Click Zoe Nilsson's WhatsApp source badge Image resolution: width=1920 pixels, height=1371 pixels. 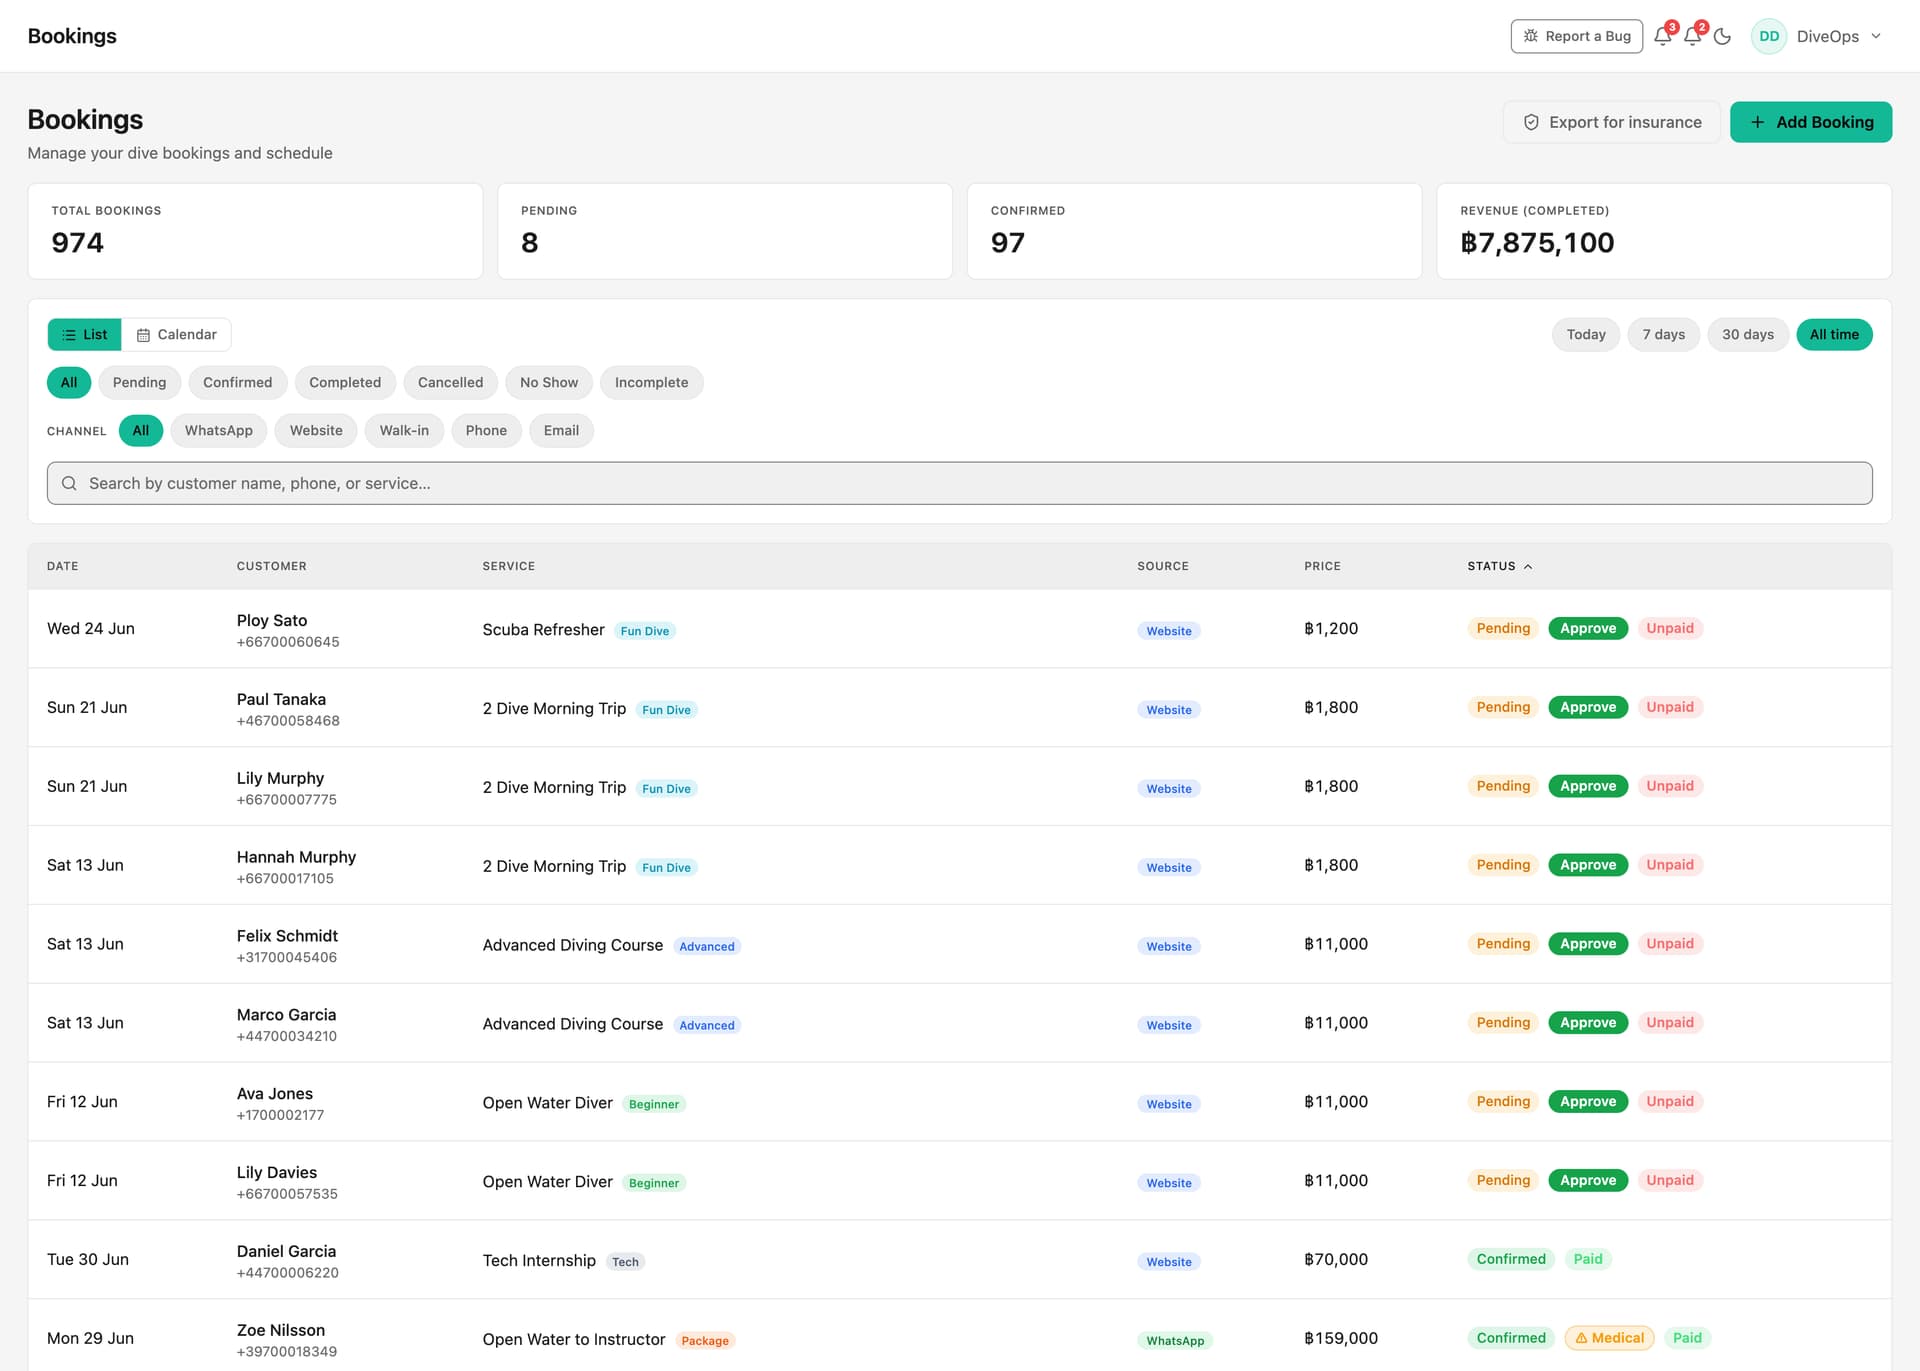click(x=1174, y=1341)
